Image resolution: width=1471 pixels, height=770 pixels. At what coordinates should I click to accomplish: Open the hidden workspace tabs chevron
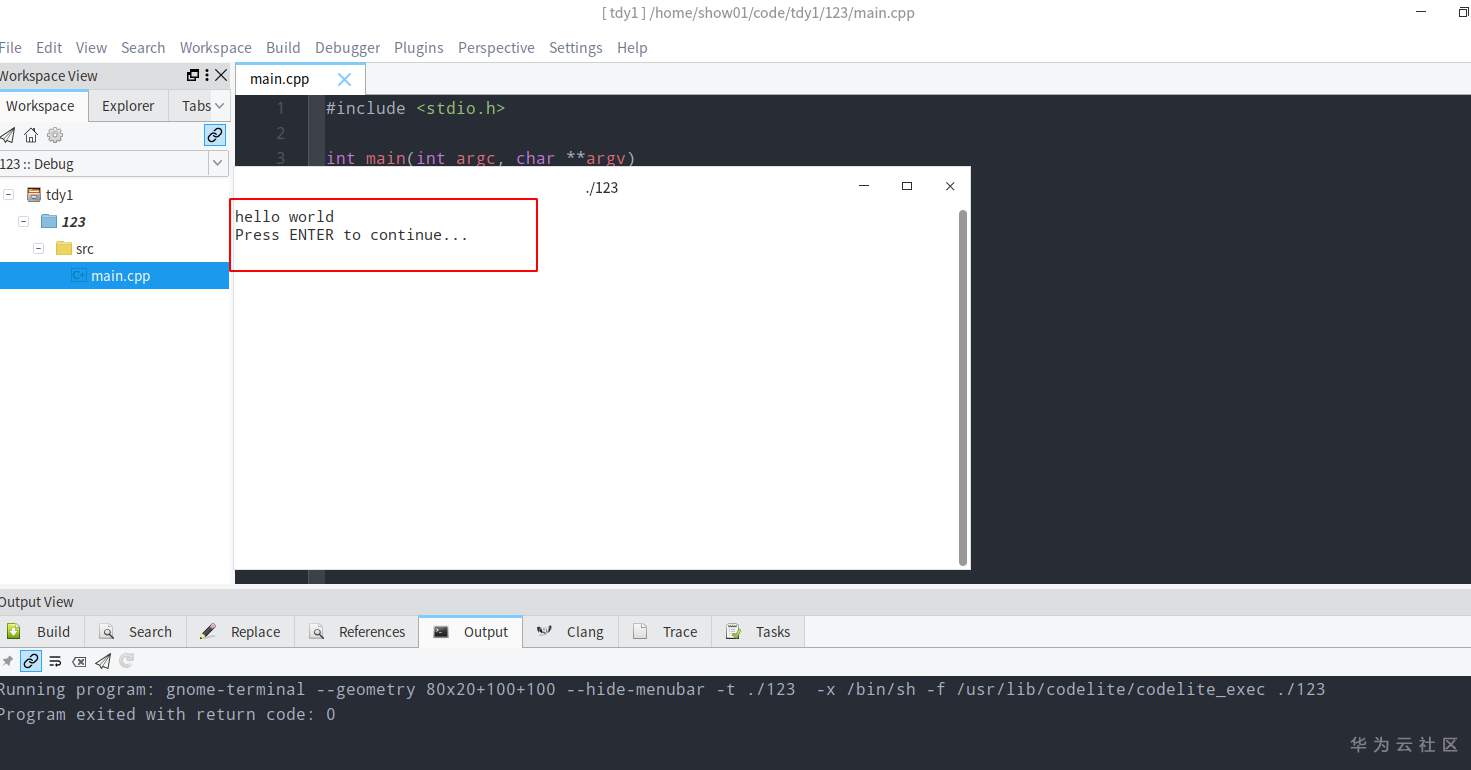tap(219, 106)
